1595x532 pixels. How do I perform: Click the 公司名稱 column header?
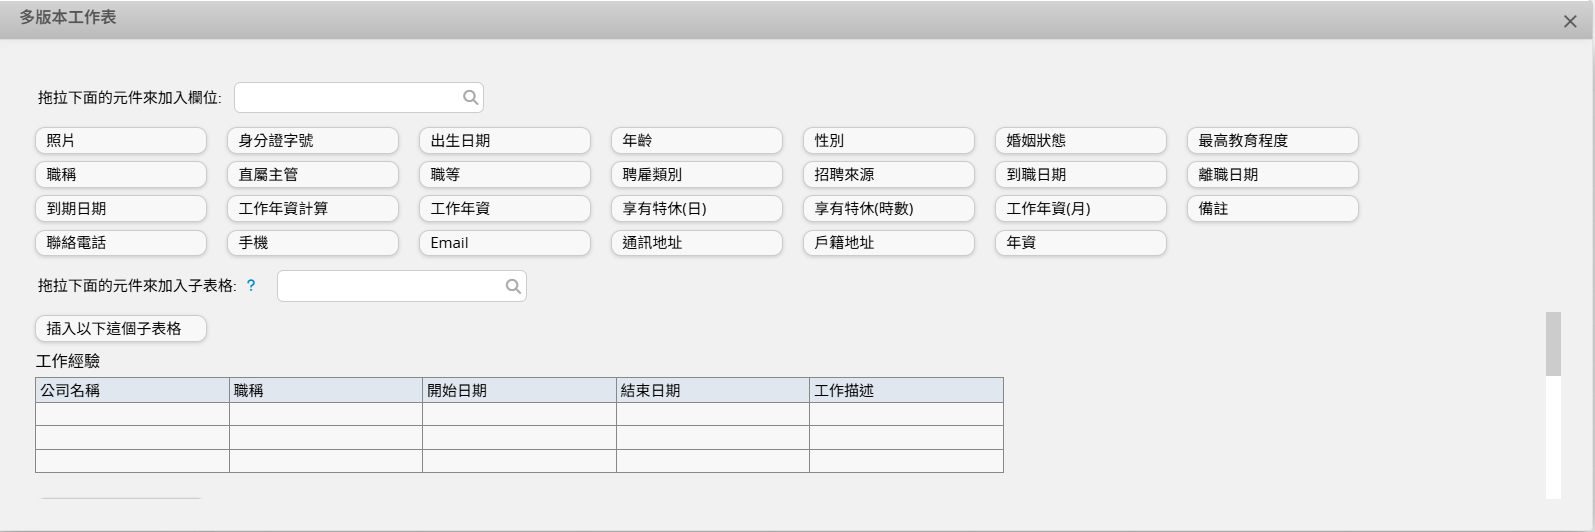[132, 391]
